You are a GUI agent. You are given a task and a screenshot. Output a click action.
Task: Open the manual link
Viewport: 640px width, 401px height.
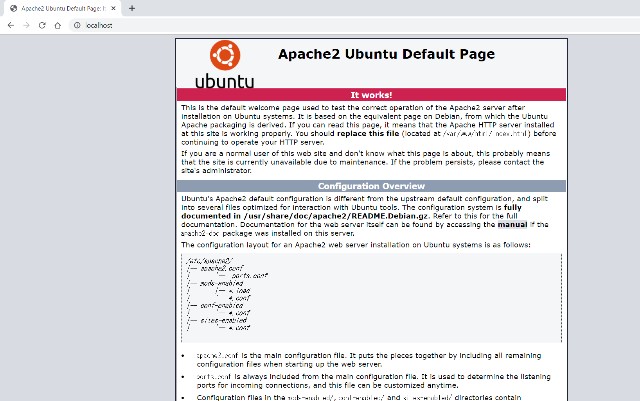tap(512, 225)
